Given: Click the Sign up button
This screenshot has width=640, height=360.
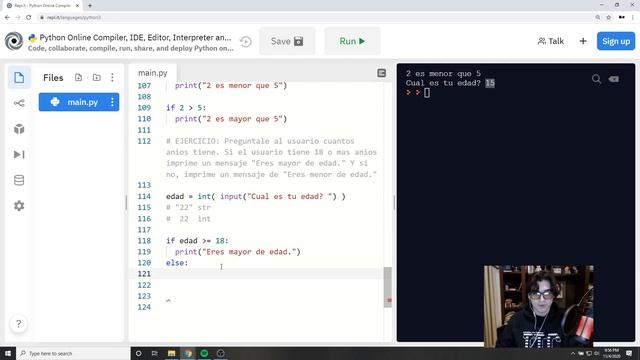Looking at the screenshot, I should click(616, 41).
